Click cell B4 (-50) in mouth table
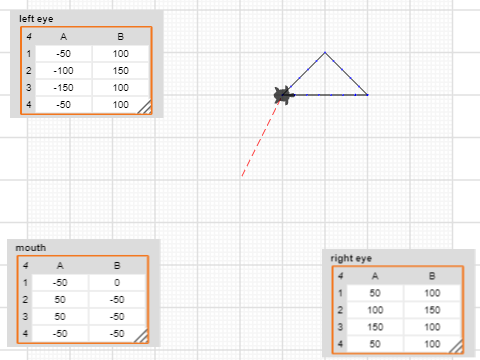The height and width of the screenshot is (360, 480). [117, 334]
